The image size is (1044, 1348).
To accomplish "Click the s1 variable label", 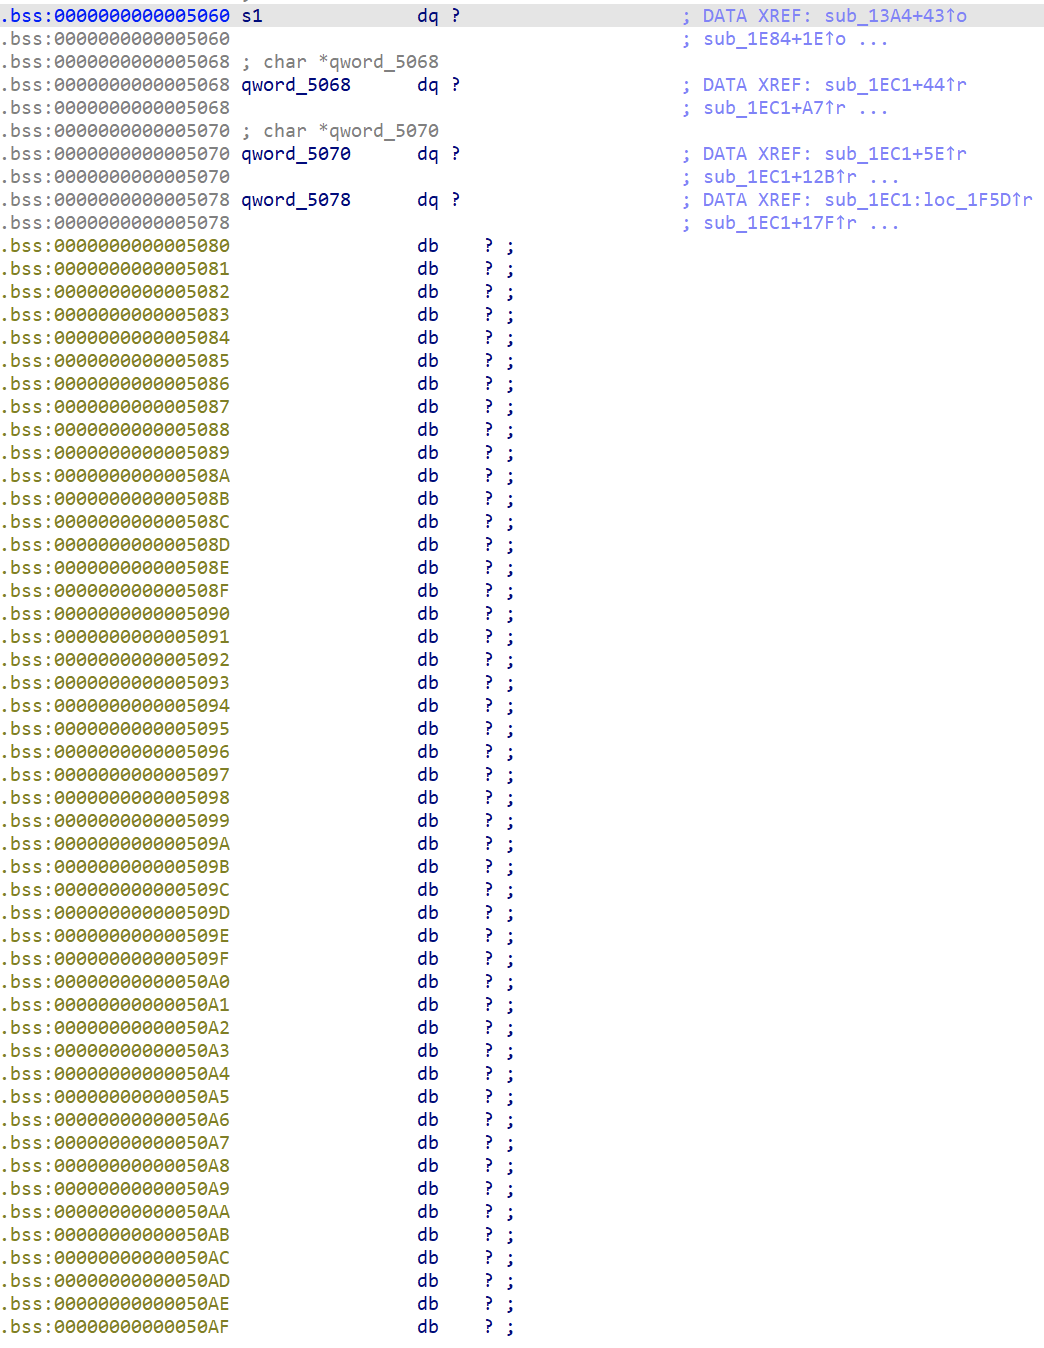I will [x=252, y=16].
